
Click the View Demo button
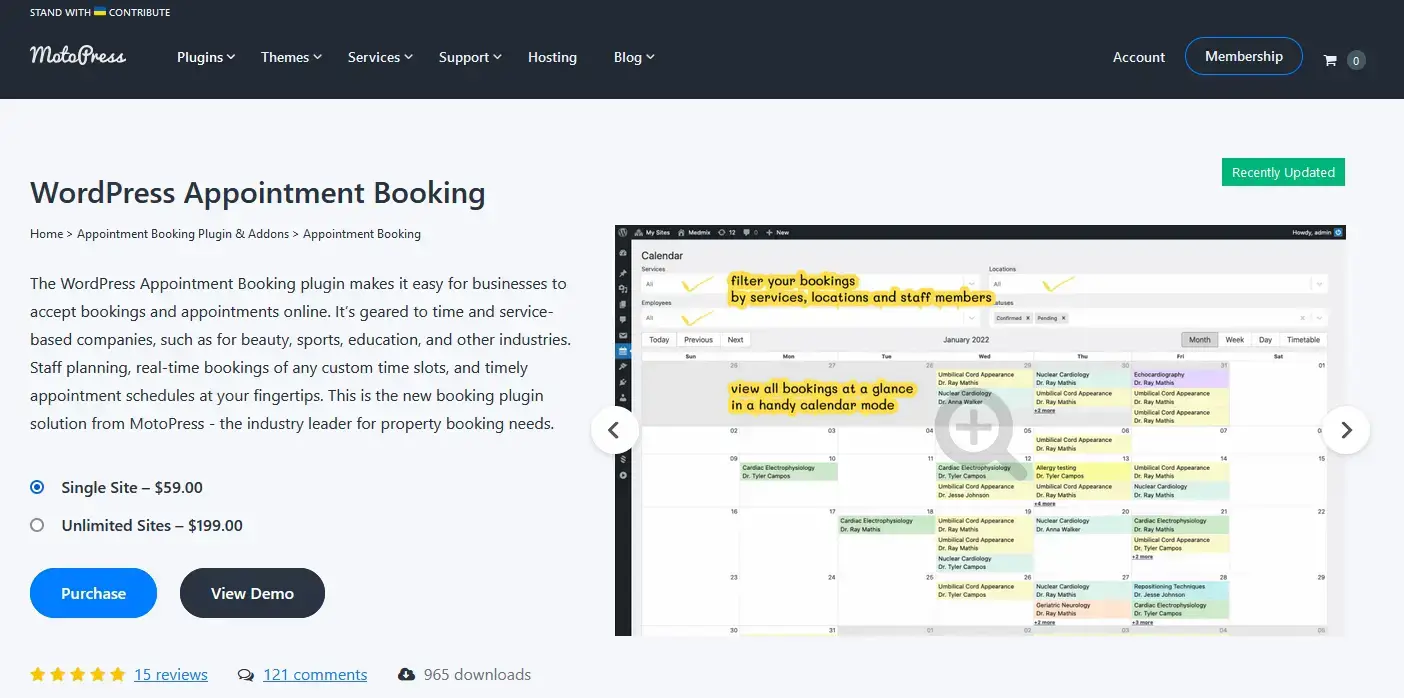point(252,593)
